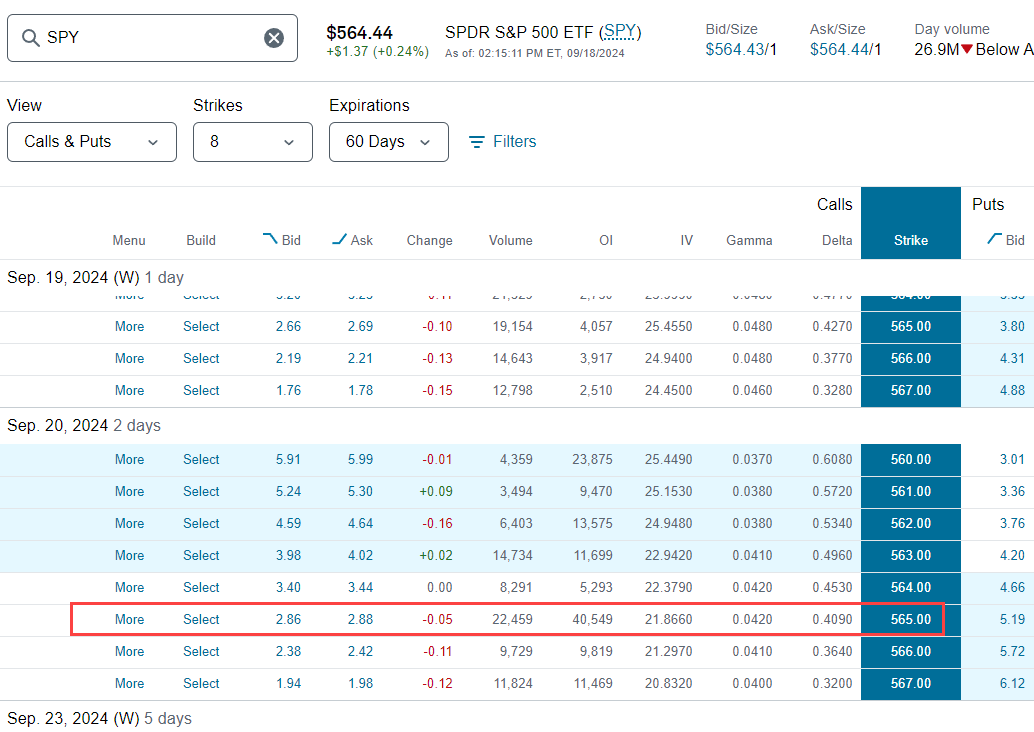The image size is (1034, 732).
Task: Click the call bid price 1.94
Action: 288,683
